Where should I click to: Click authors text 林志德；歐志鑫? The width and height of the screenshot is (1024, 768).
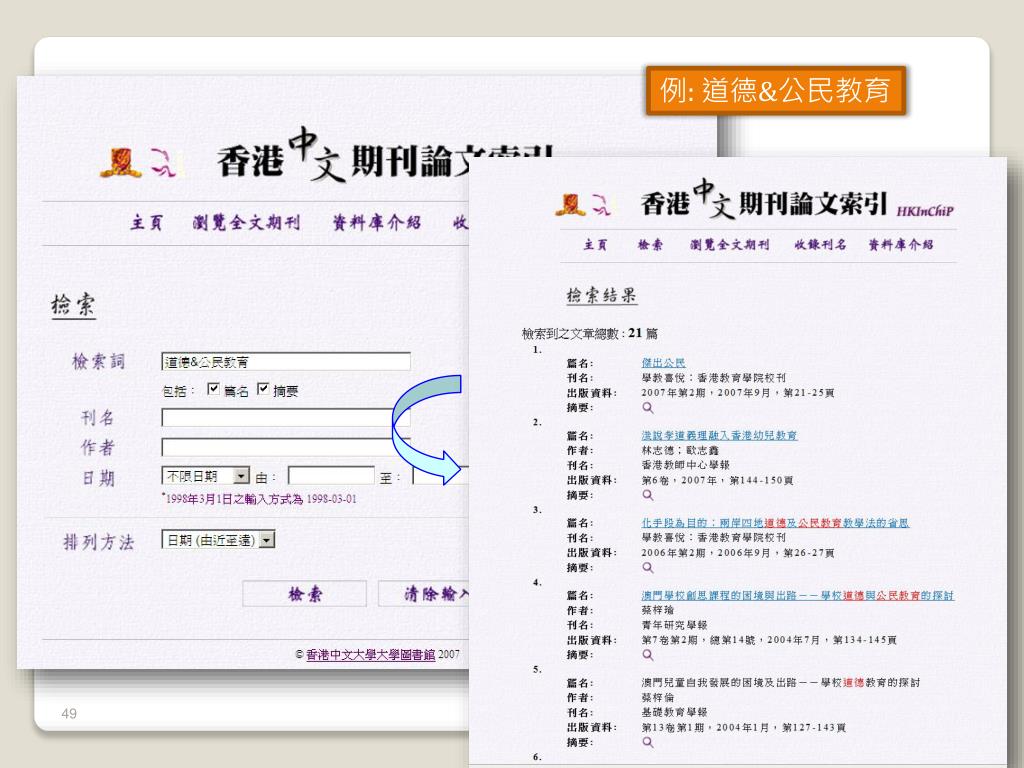coord(680,451)
